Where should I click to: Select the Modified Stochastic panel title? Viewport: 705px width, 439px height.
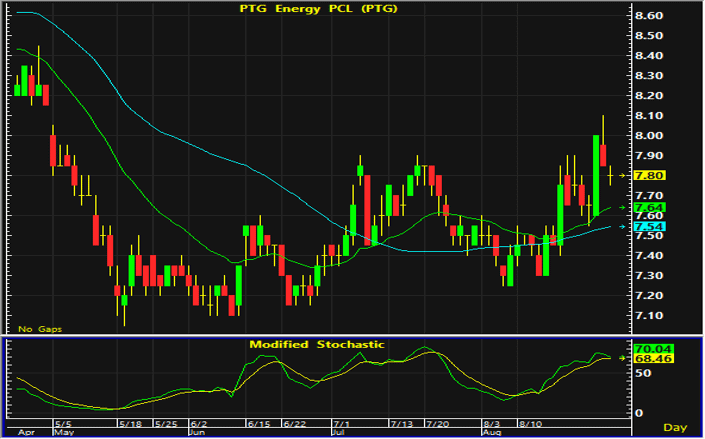point(317,345)
